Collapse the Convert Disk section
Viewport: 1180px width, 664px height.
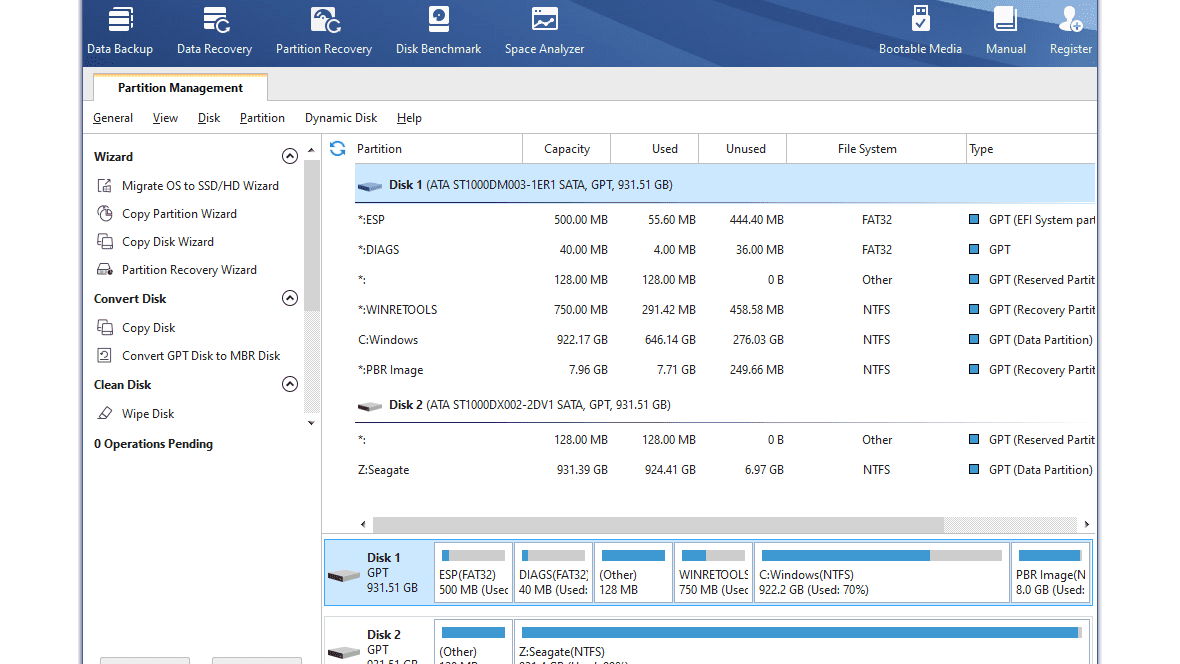click(x=290, y=299)
